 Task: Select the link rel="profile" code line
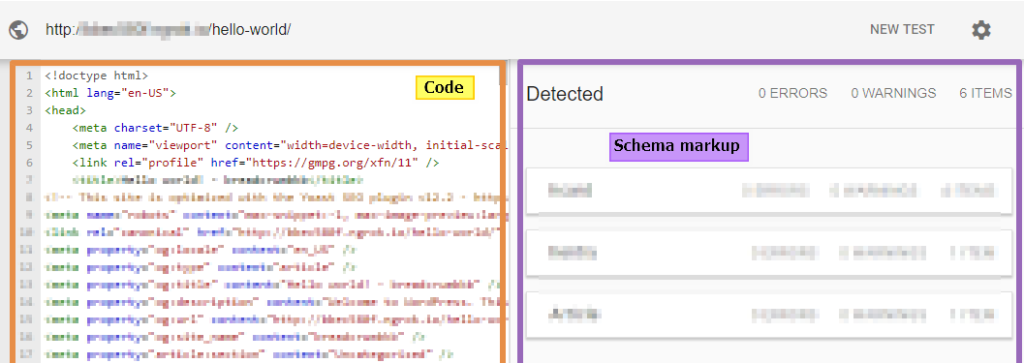click(x=256, y=163)
